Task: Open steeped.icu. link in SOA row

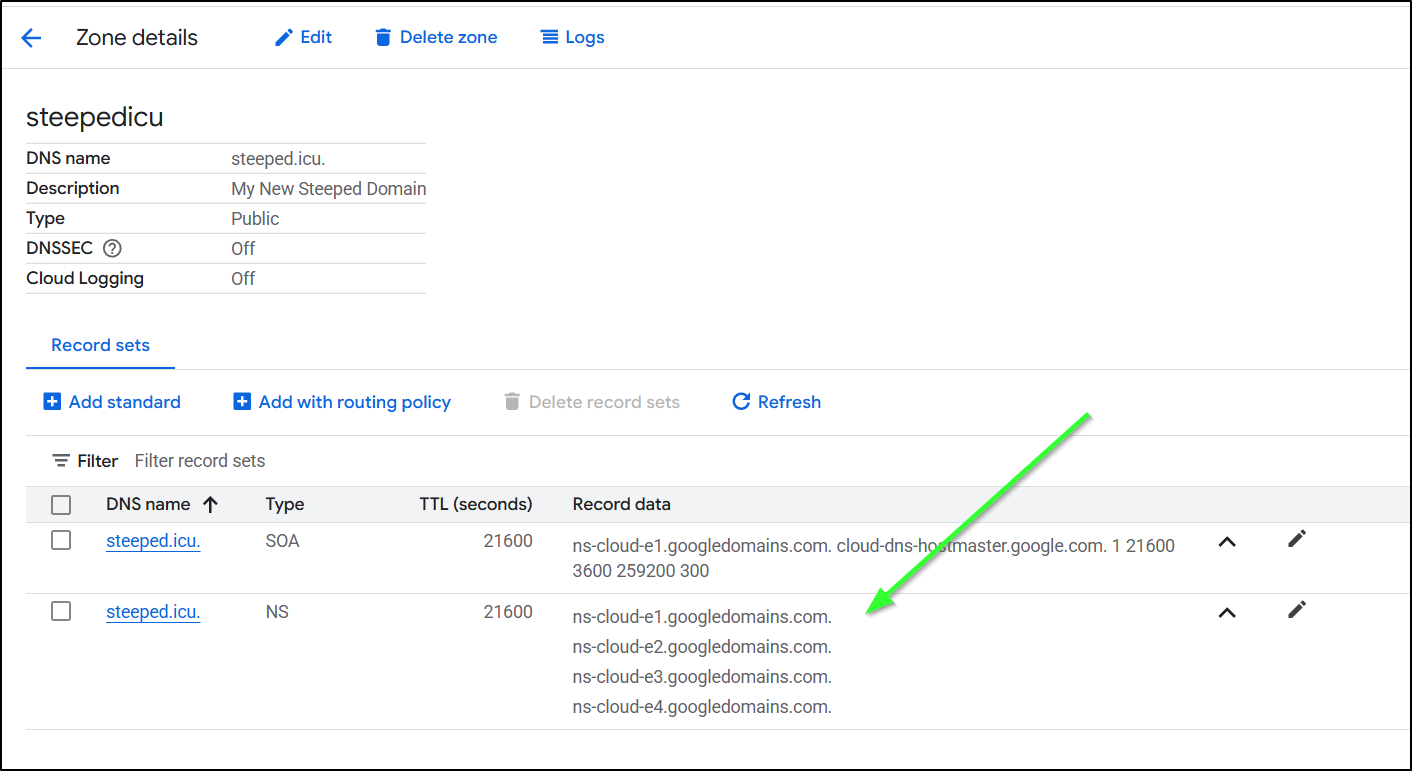Action: (153, 541)
